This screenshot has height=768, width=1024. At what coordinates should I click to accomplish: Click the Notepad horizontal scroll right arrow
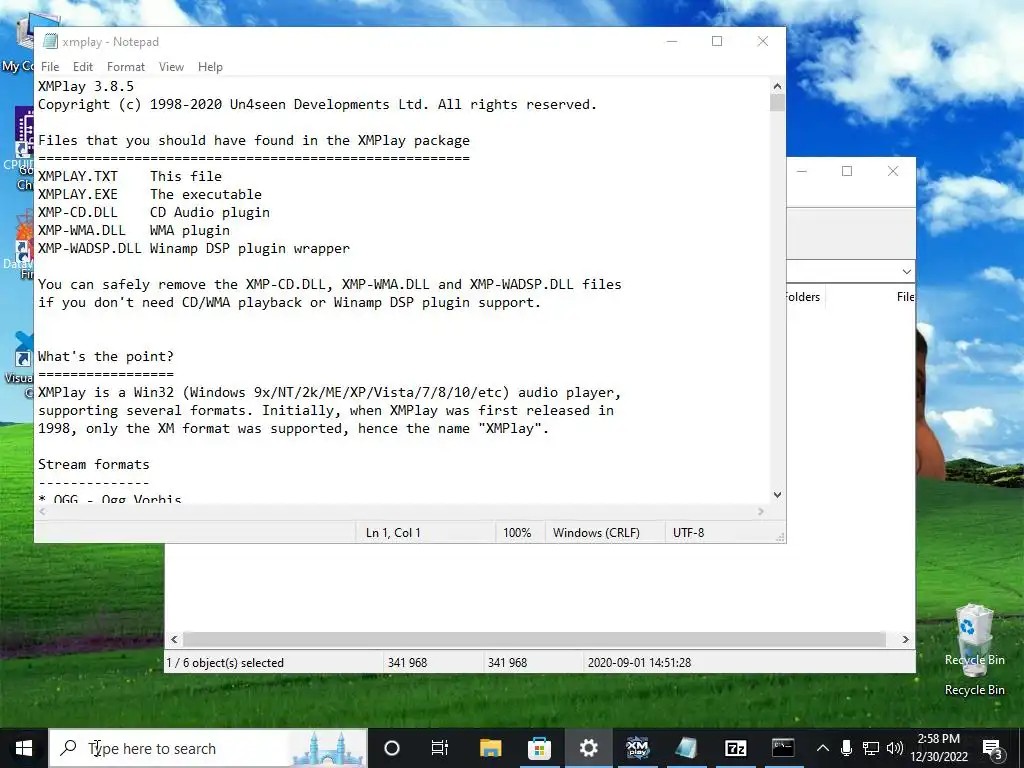coord(761,511)
